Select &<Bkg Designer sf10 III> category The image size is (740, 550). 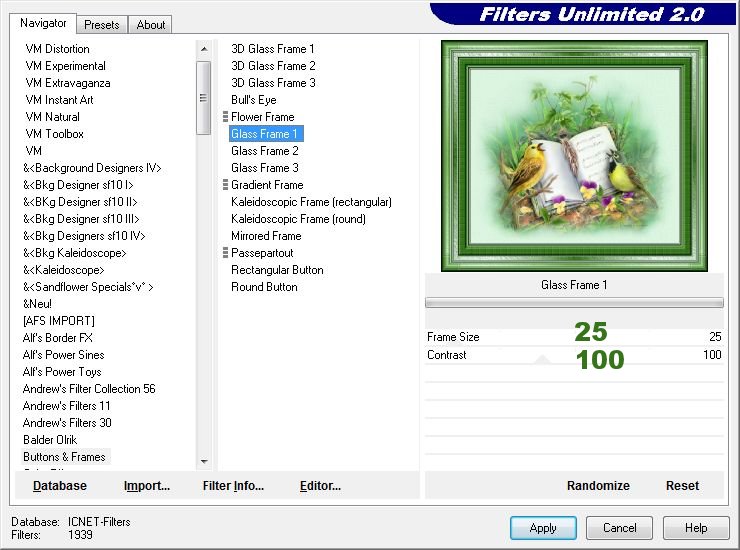81,219
